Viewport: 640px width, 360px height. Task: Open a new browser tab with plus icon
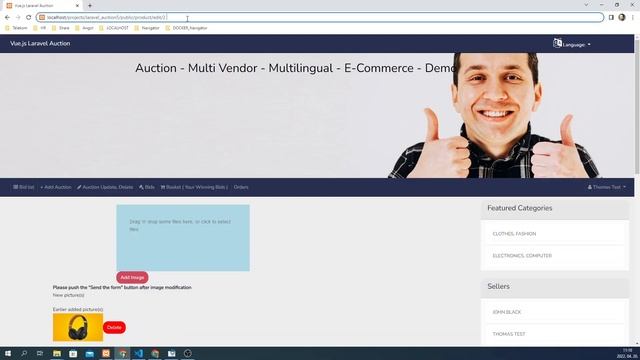coord(90,6)
